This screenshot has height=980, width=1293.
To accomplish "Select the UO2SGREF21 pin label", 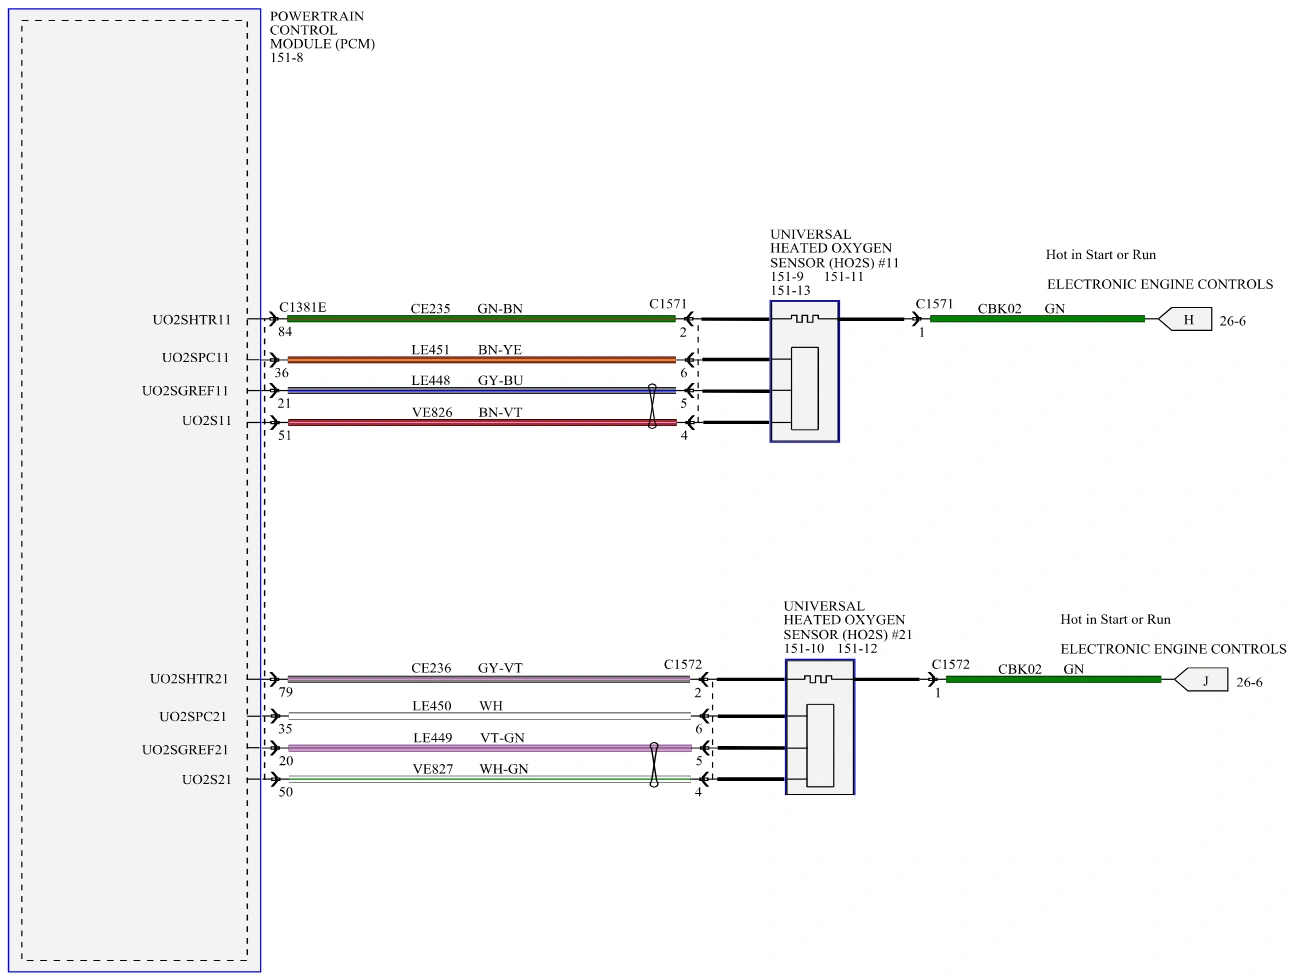I will (x=185, y=750).
